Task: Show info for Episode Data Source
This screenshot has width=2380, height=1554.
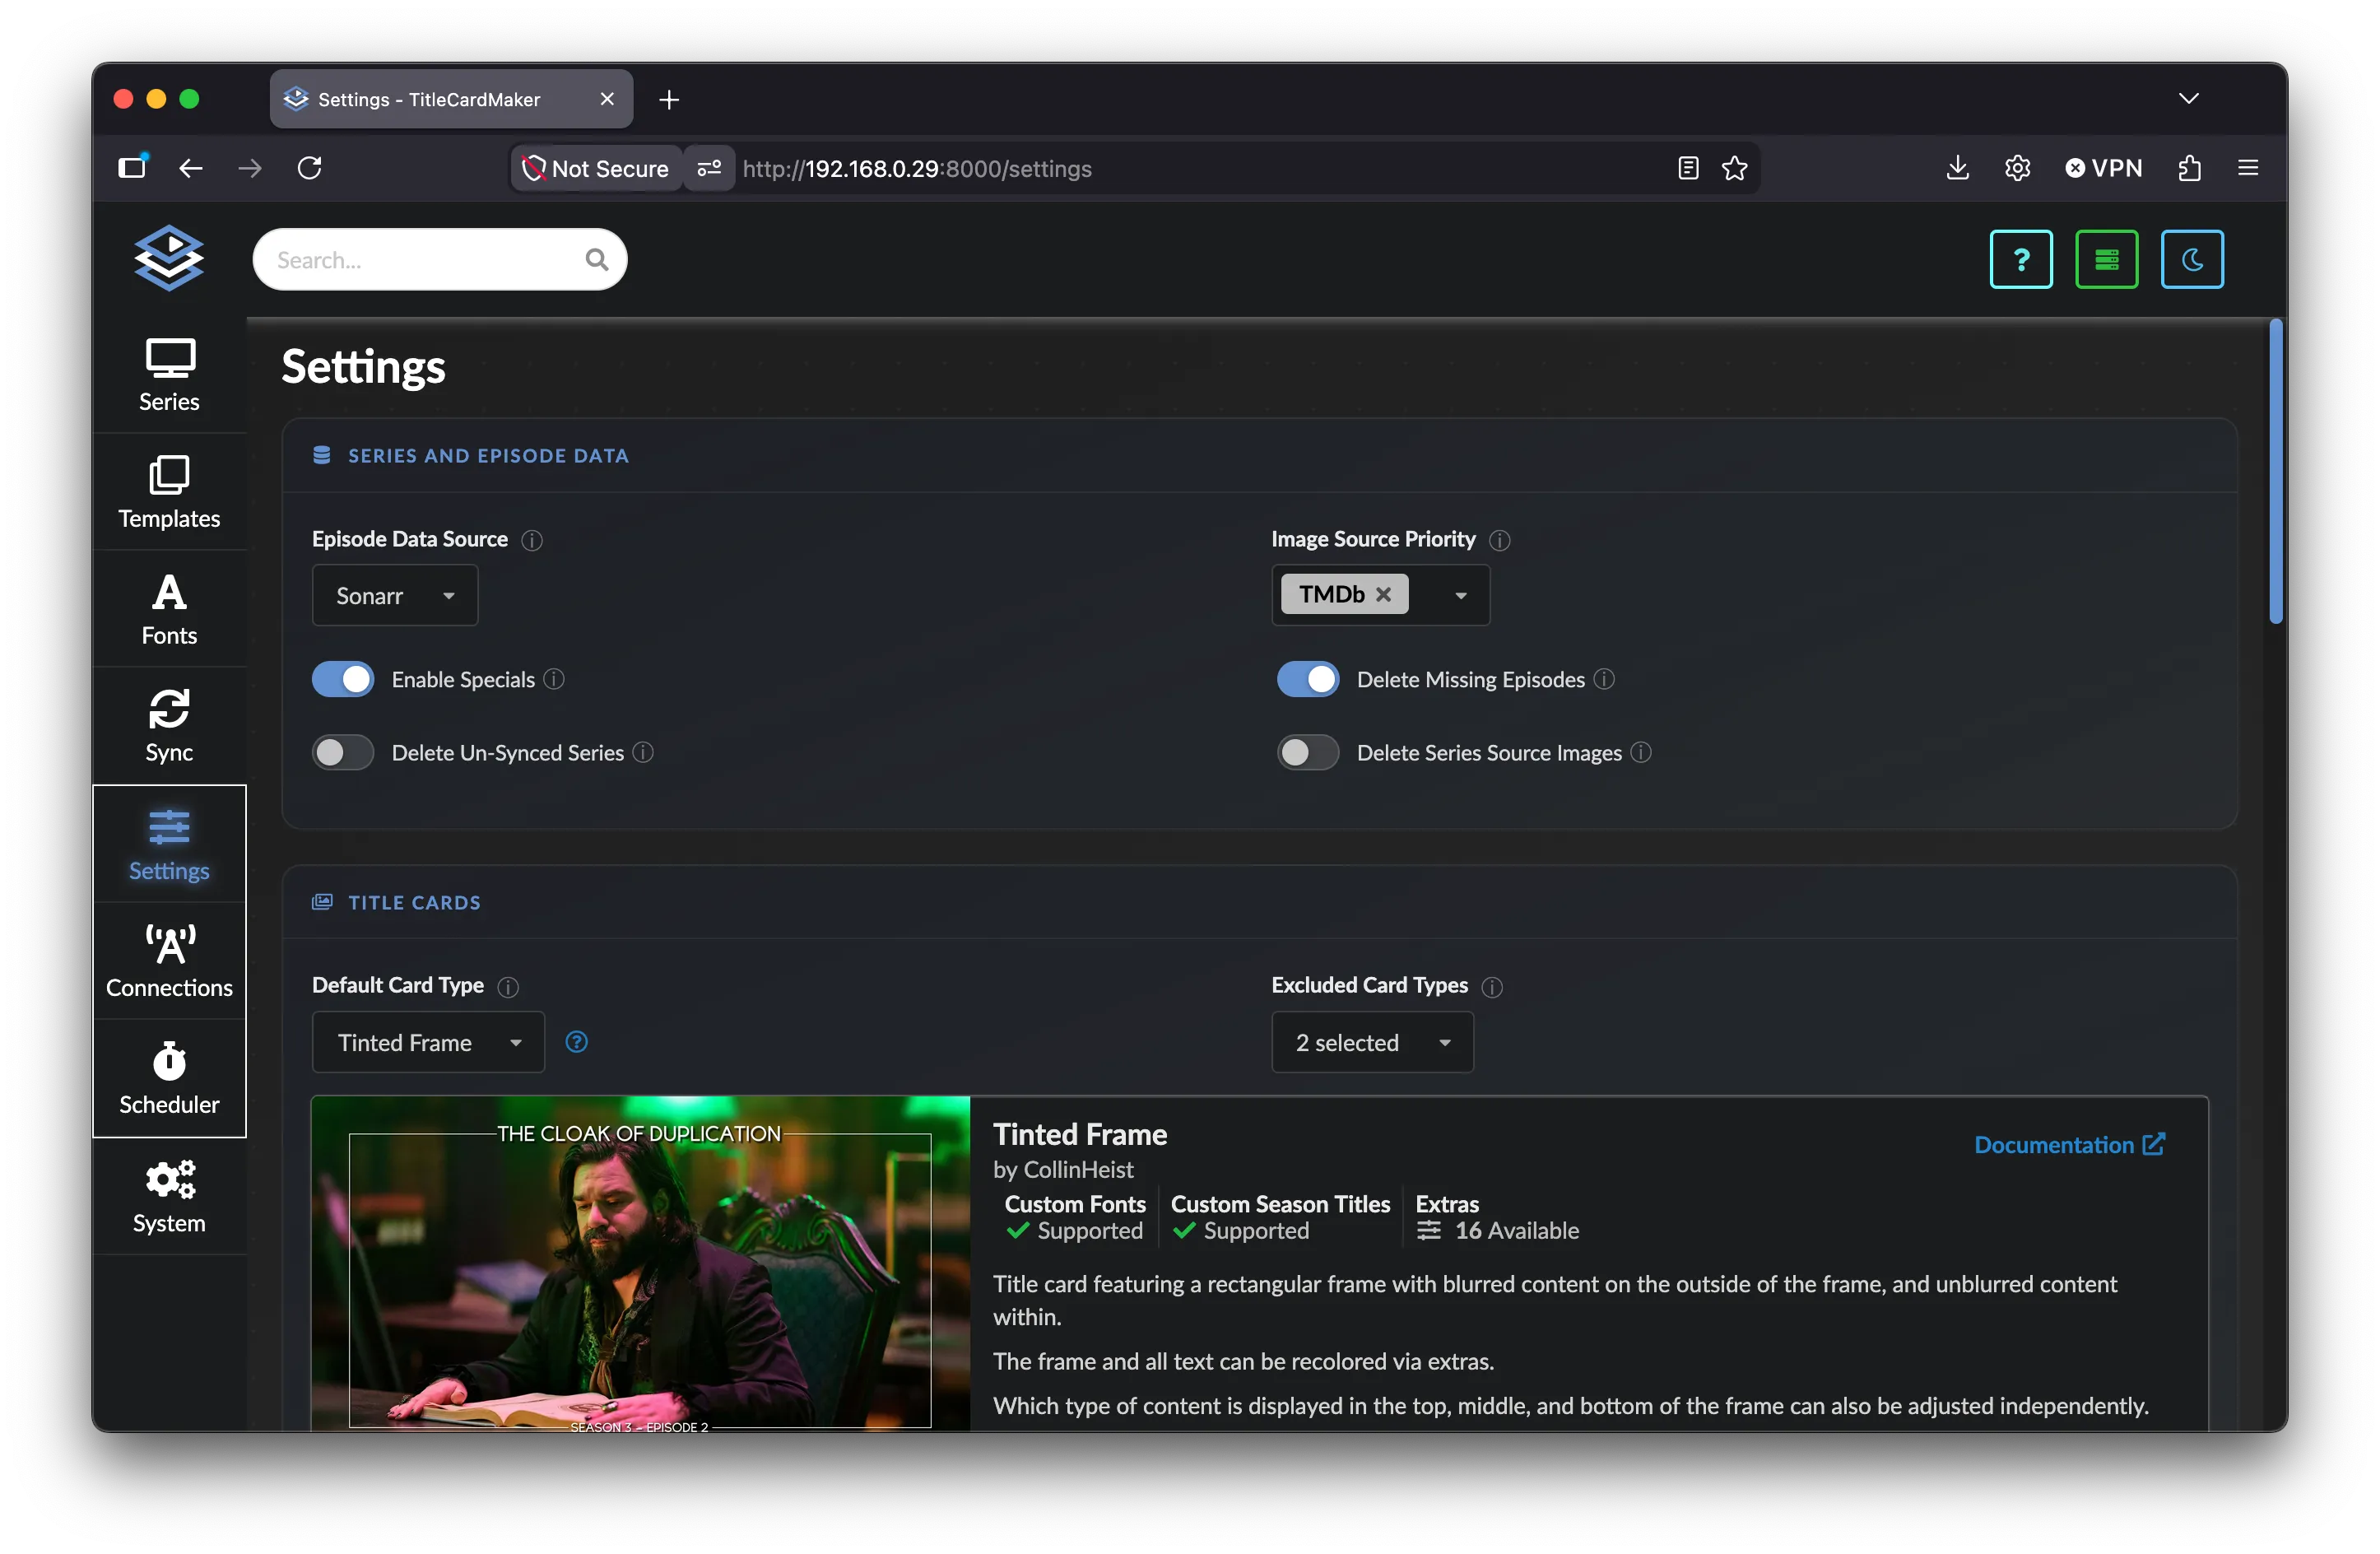Action: point(532,540)
